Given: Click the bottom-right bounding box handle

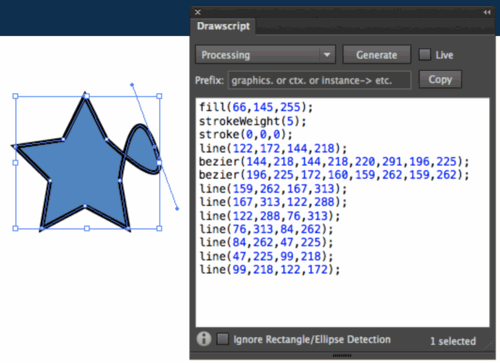Looking at the screenshot, I should click(159, 228).
